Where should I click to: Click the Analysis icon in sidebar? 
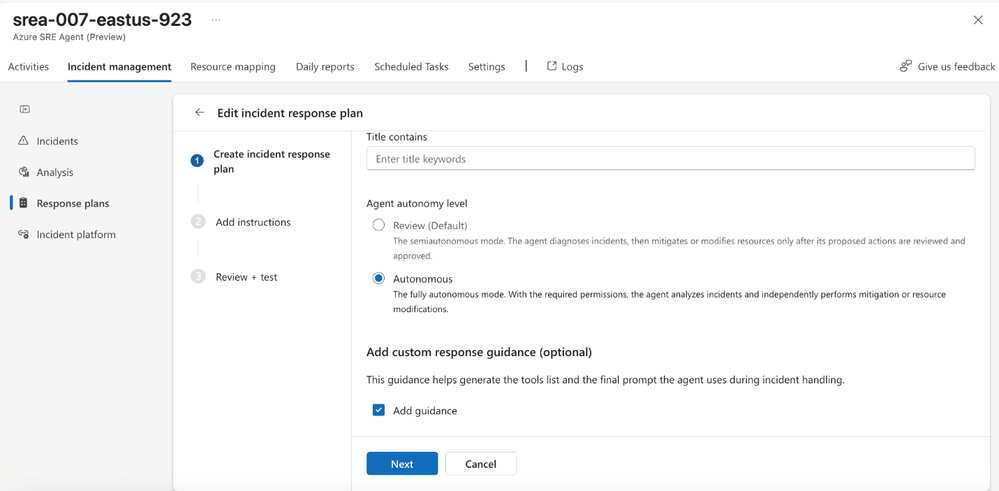pyautogui.click(x=24, y=172)
